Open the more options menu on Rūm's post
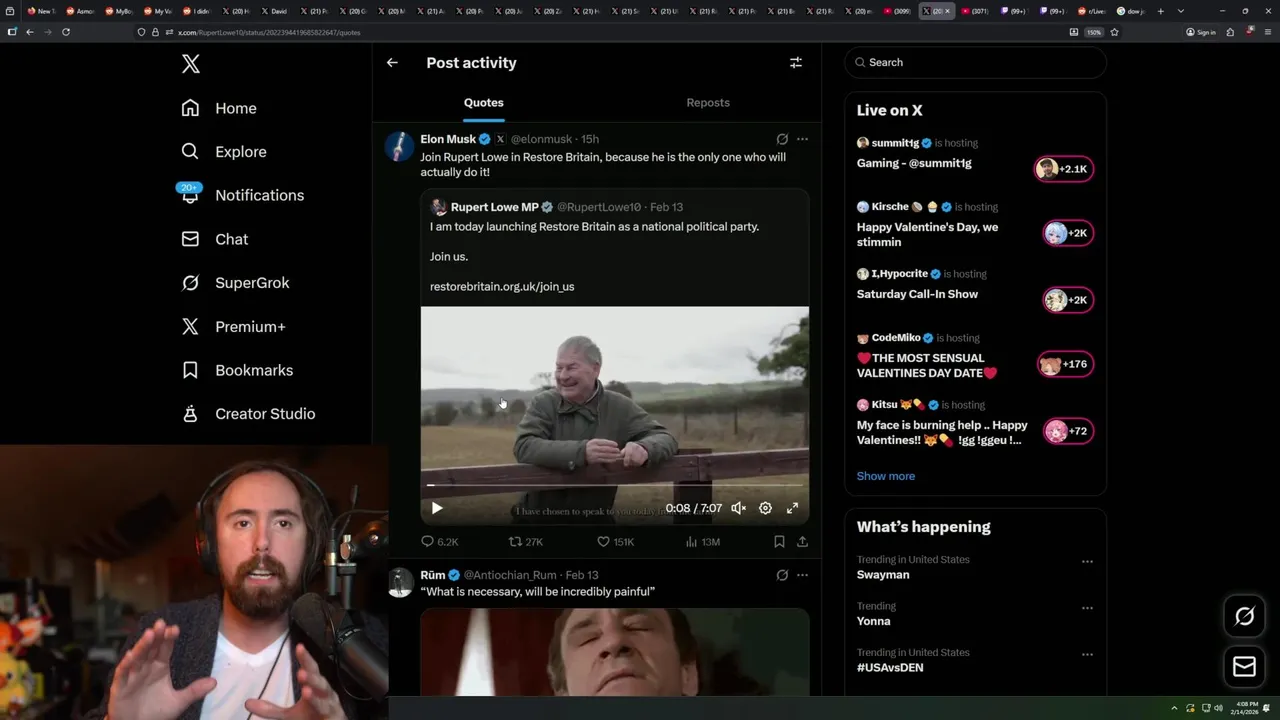 [x=802, y=575]
